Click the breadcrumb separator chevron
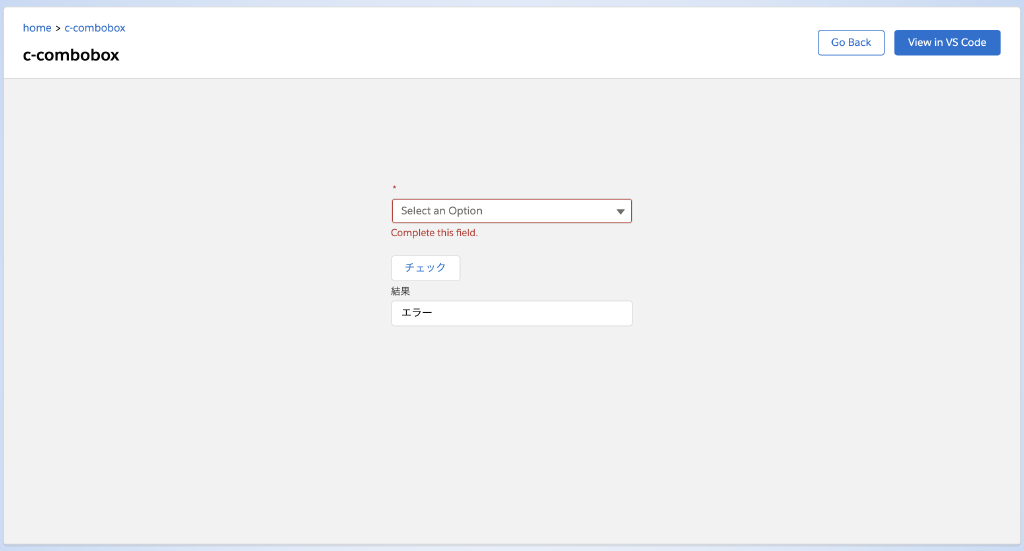1024x551 pixels. click(x=57, y=28)
